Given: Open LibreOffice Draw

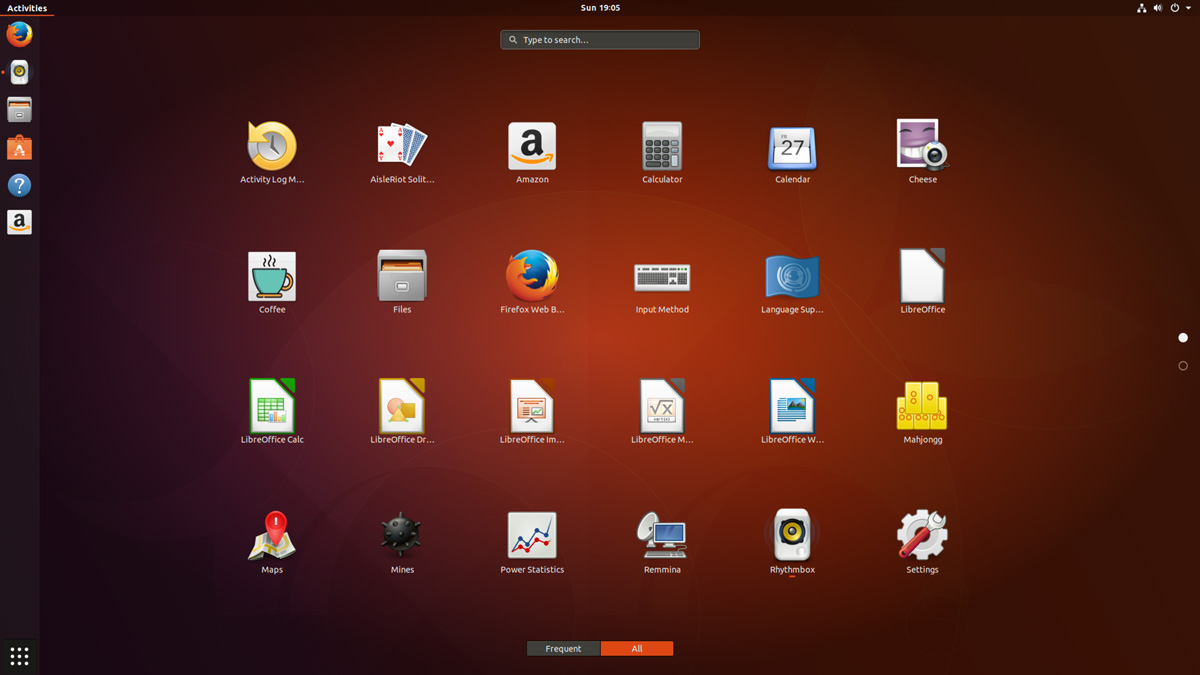Looking at the screenshot, I should click(x=402, y=412).
